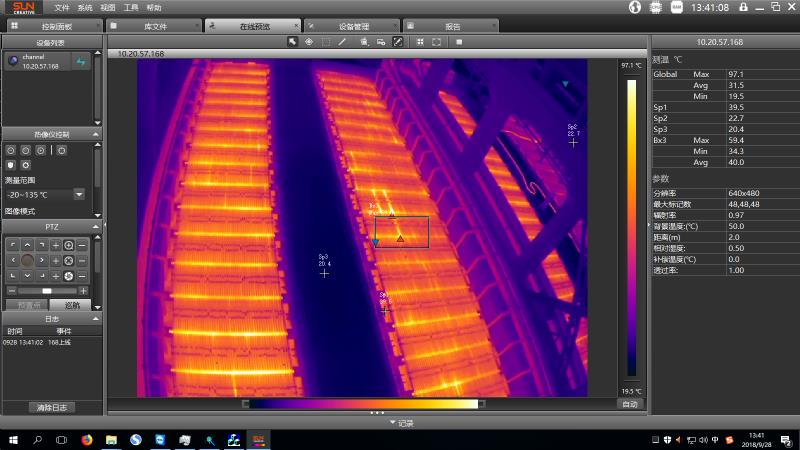Collapse the PTZ panel
800x450 pixels.
(x=95, y=226)
